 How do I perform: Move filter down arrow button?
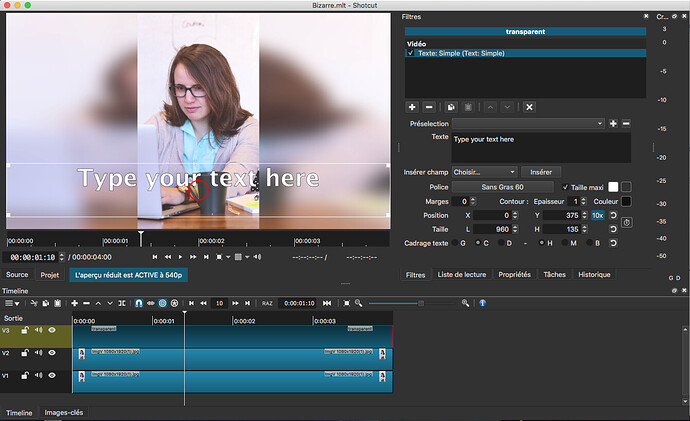(507, 107)
